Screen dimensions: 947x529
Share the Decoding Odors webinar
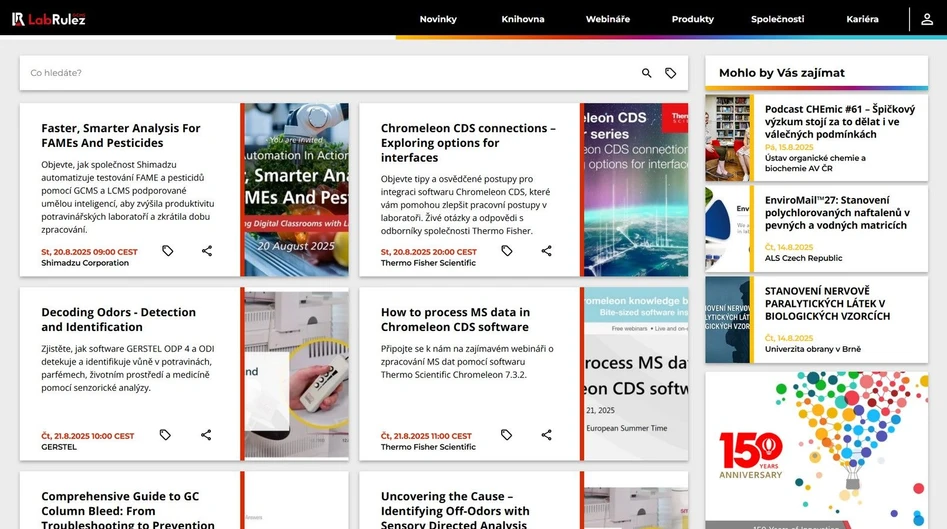[x=206, y=435]
